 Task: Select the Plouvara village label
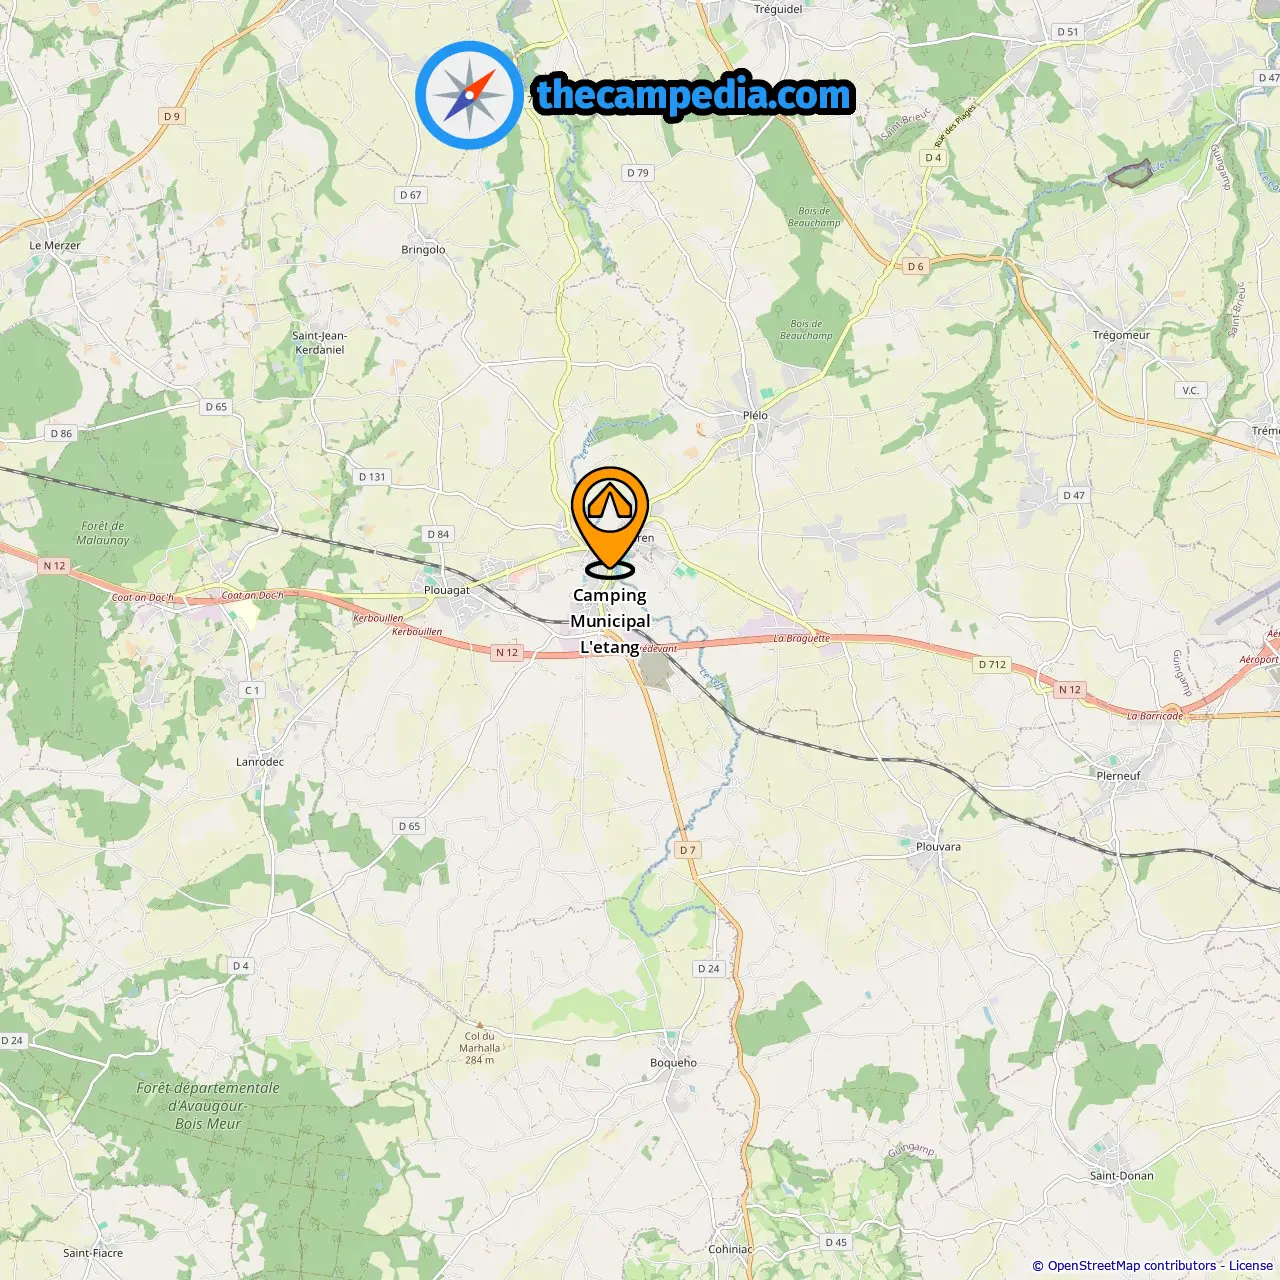pos(938,847)
